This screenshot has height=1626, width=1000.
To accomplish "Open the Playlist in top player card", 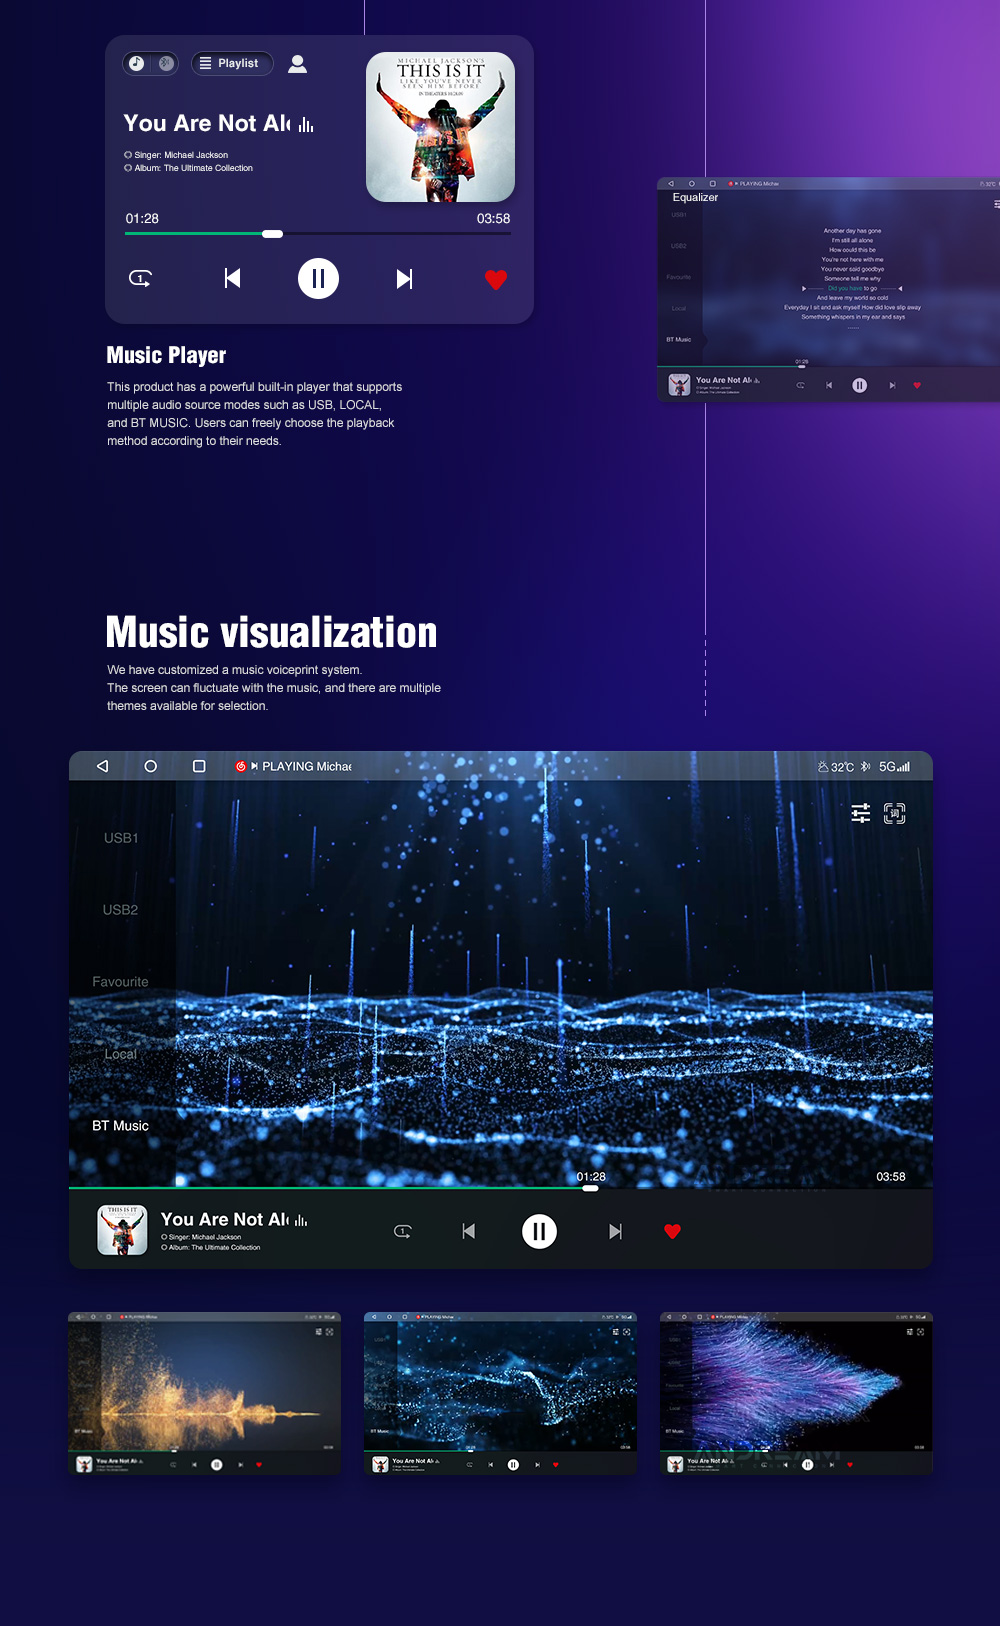I will click(x=231, y=63).
